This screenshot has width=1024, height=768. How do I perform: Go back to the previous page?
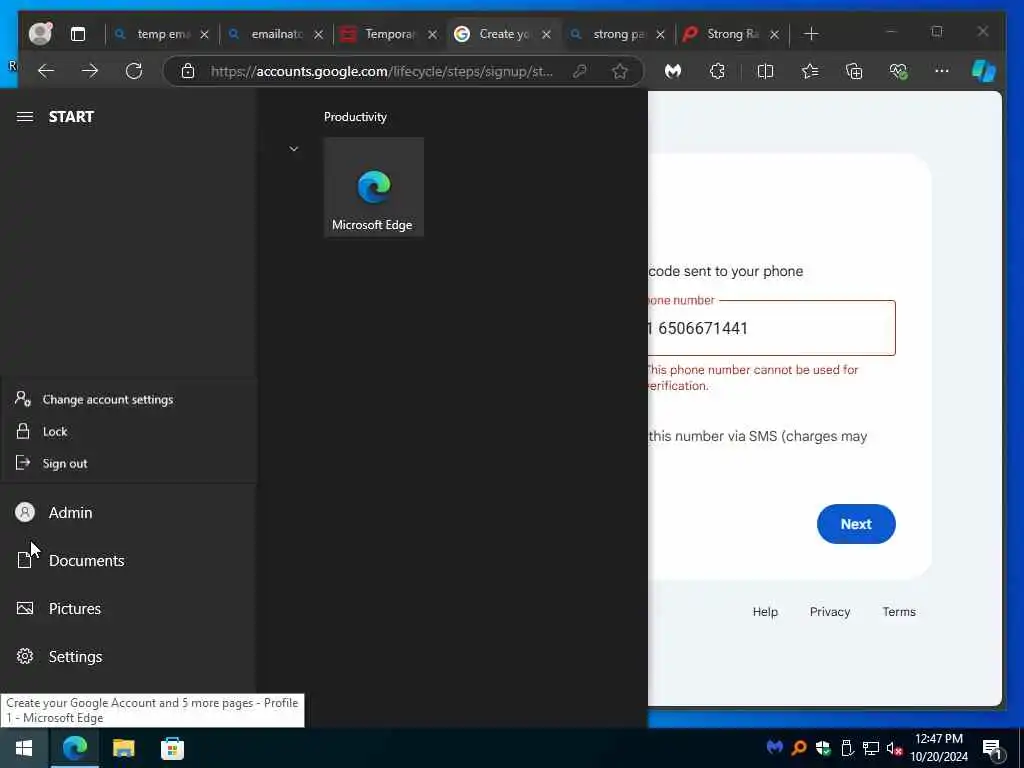(46, 71)
